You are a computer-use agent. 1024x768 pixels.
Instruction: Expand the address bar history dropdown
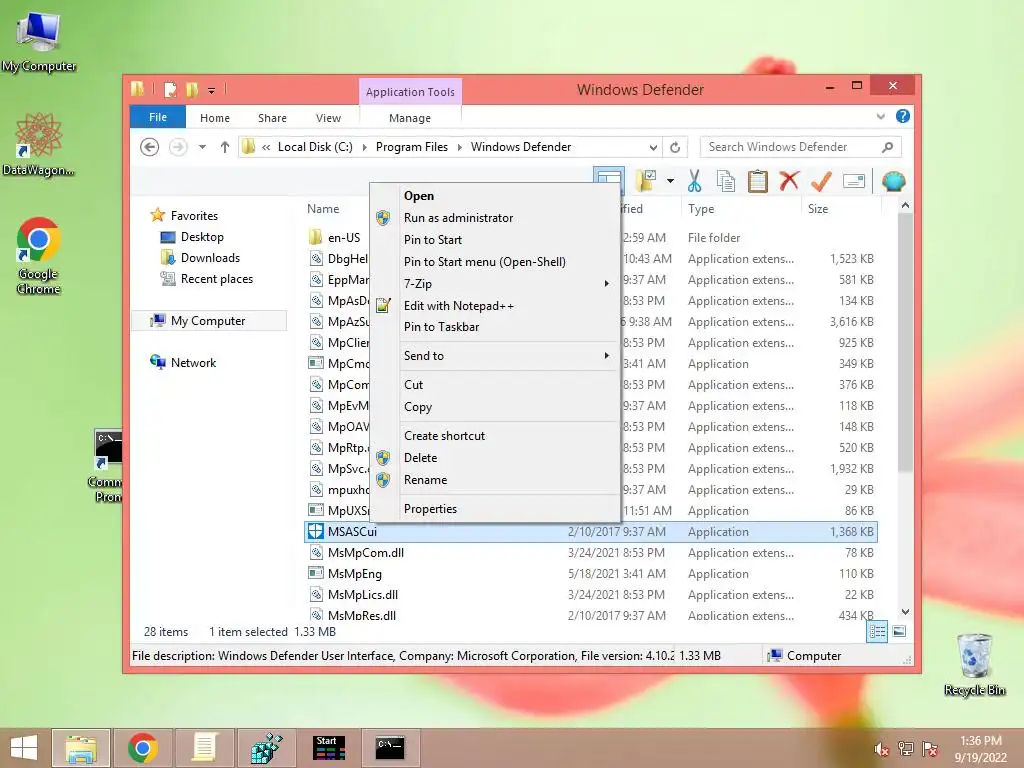coord(653,147)
